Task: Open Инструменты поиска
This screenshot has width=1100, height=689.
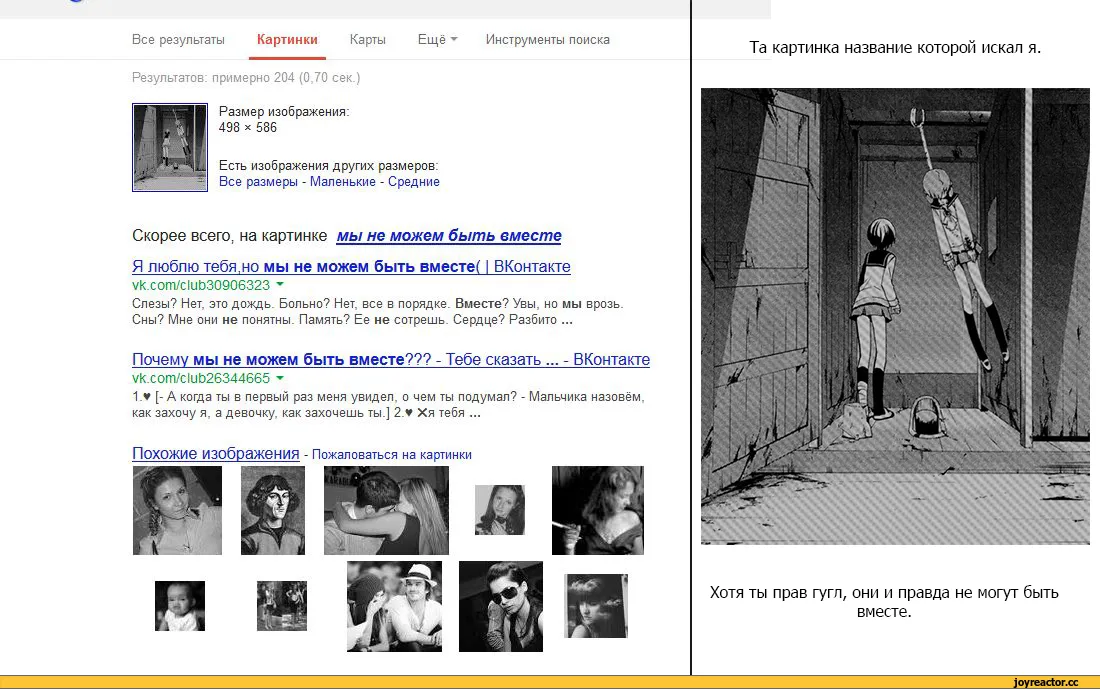Action: 547,40
